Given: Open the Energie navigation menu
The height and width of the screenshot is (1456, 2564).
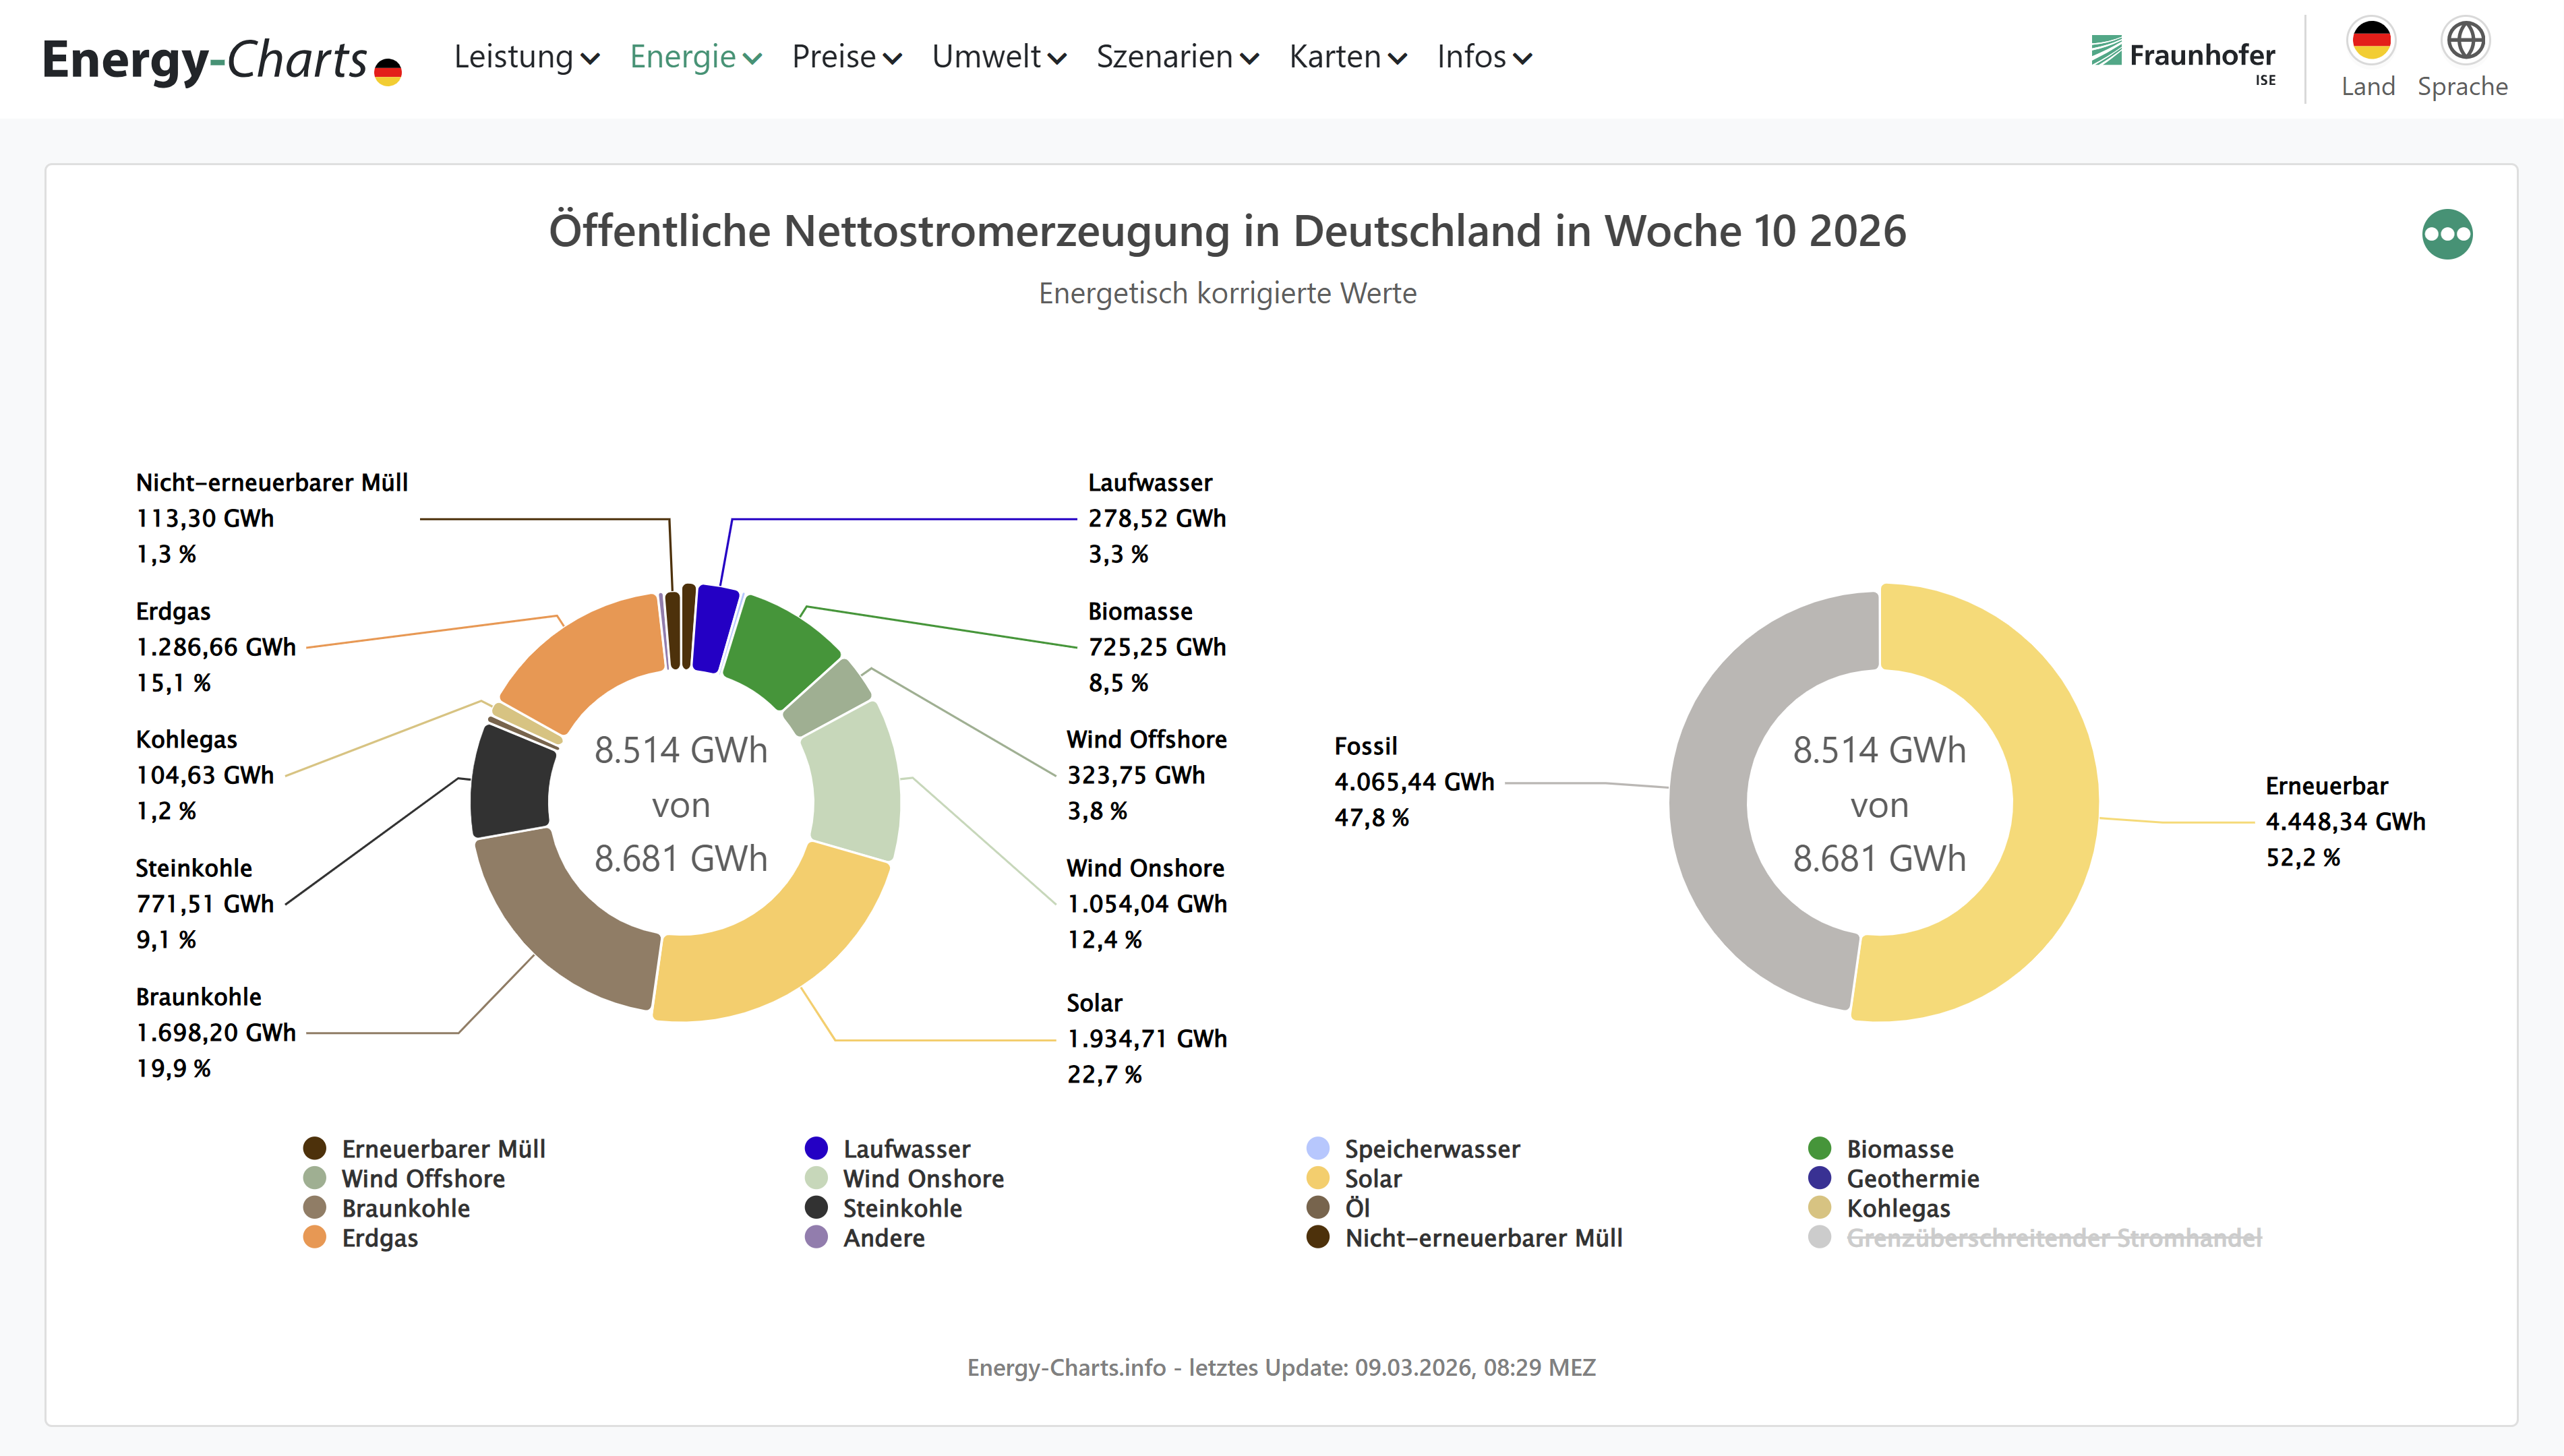Looking at the screenshot, I should point(695,58).
